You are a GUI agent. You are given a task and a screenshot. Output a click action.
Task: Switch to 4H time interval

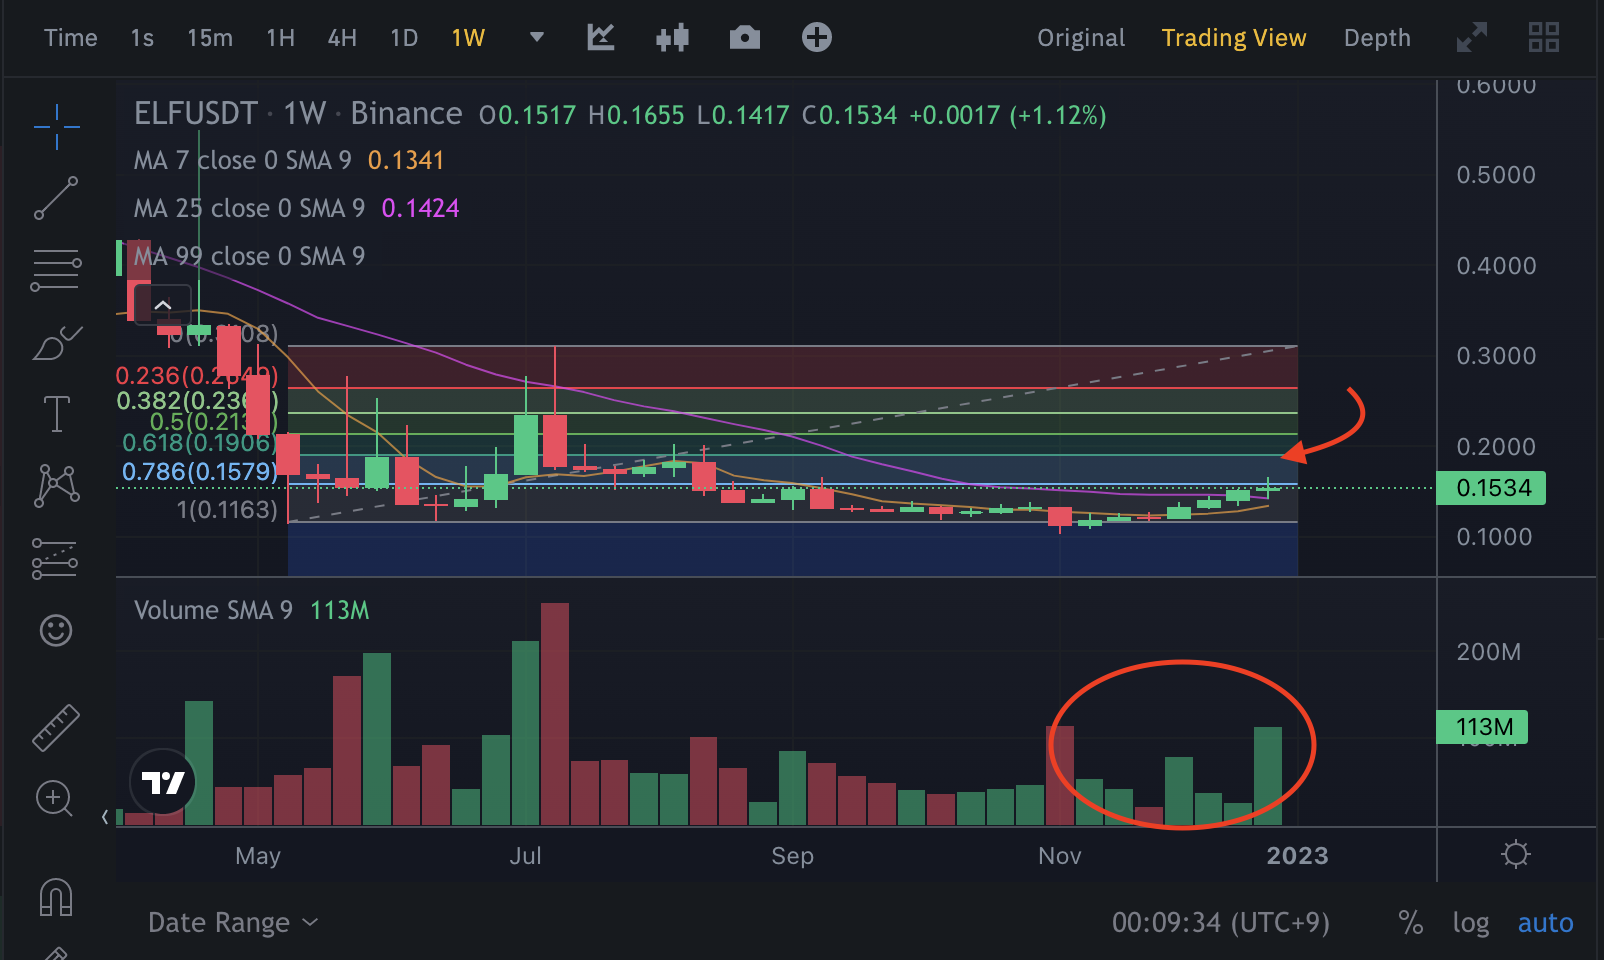pyautogui.click(x=342, y=38)
